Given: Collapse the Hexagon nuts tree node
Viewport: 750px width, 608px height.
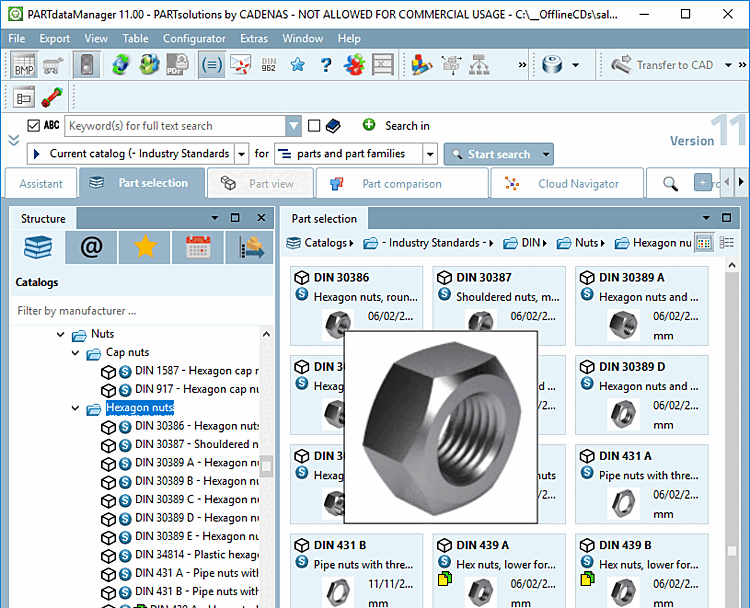Looking at the screenshot, I should tap(77, 408).
